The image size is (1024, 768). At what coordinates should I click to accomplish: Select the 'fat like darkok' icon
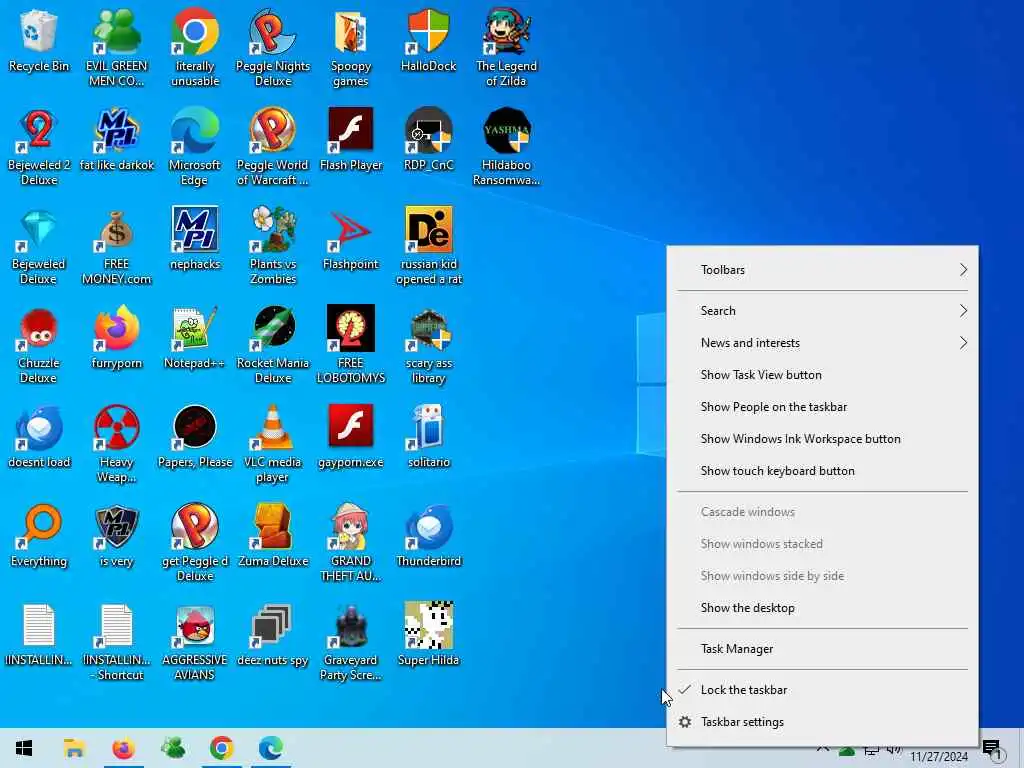click(116, 140)
